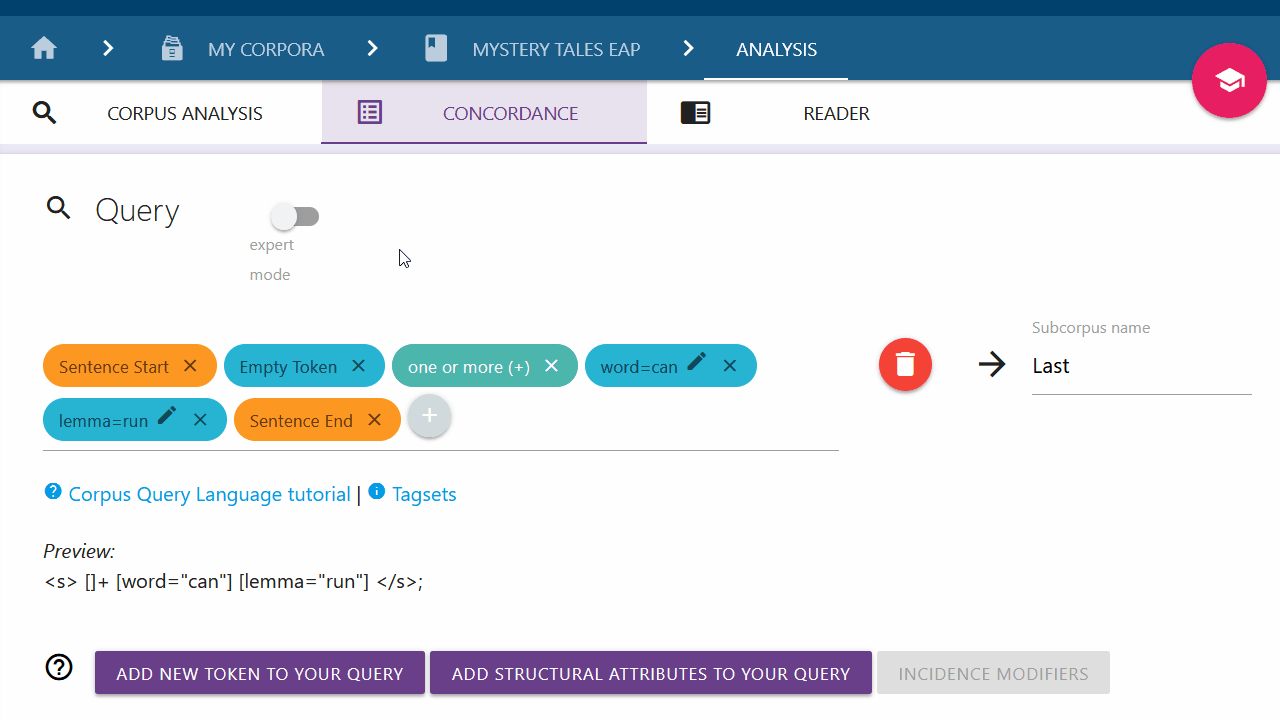This screenshot has height=720, width=1280.
Task: Open Corpus Query Language tutorial link
Action: (209, 494)
